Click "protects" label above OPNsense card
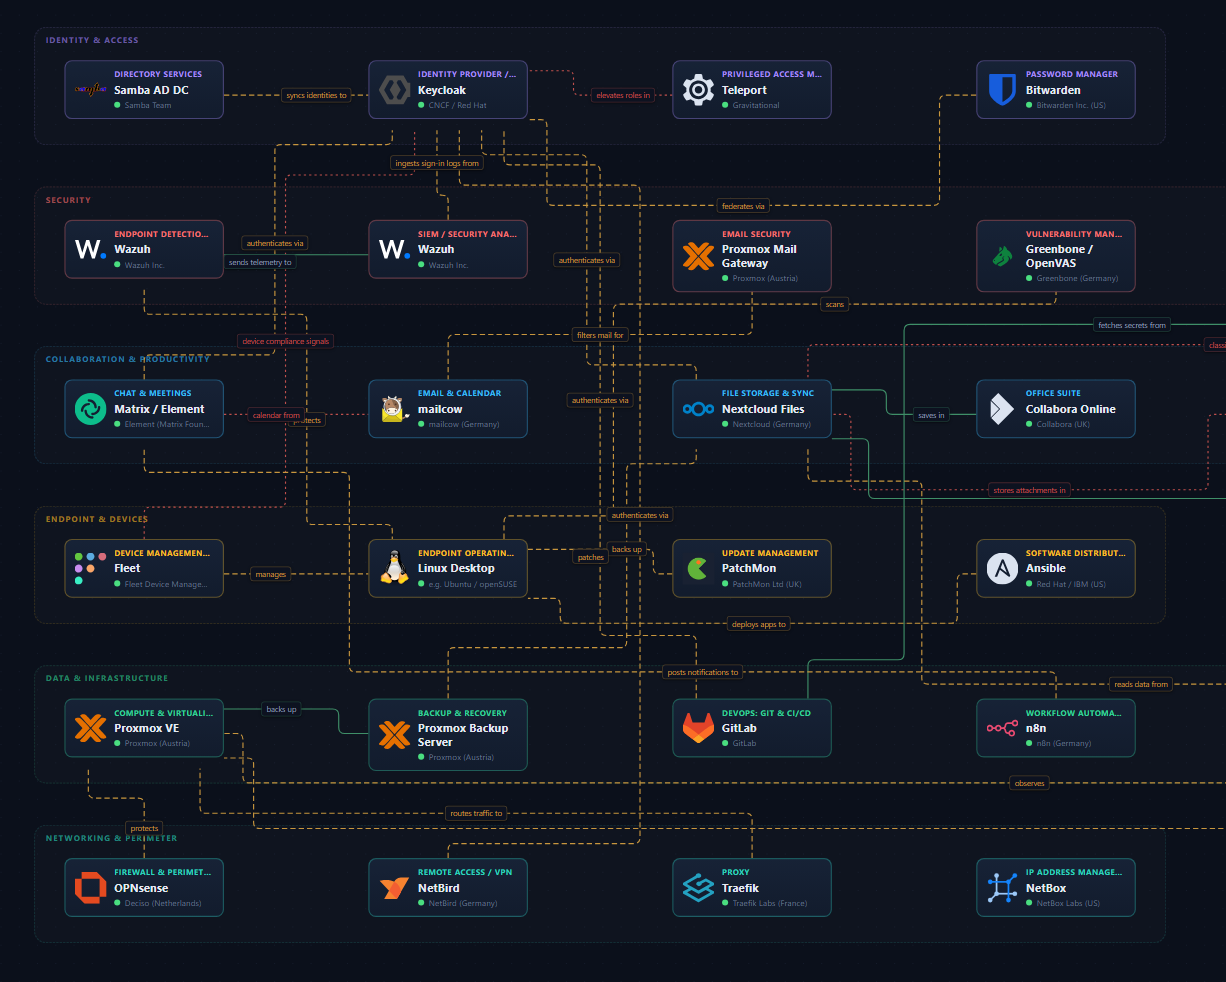The image size is (1226, 982). point(145,828)
